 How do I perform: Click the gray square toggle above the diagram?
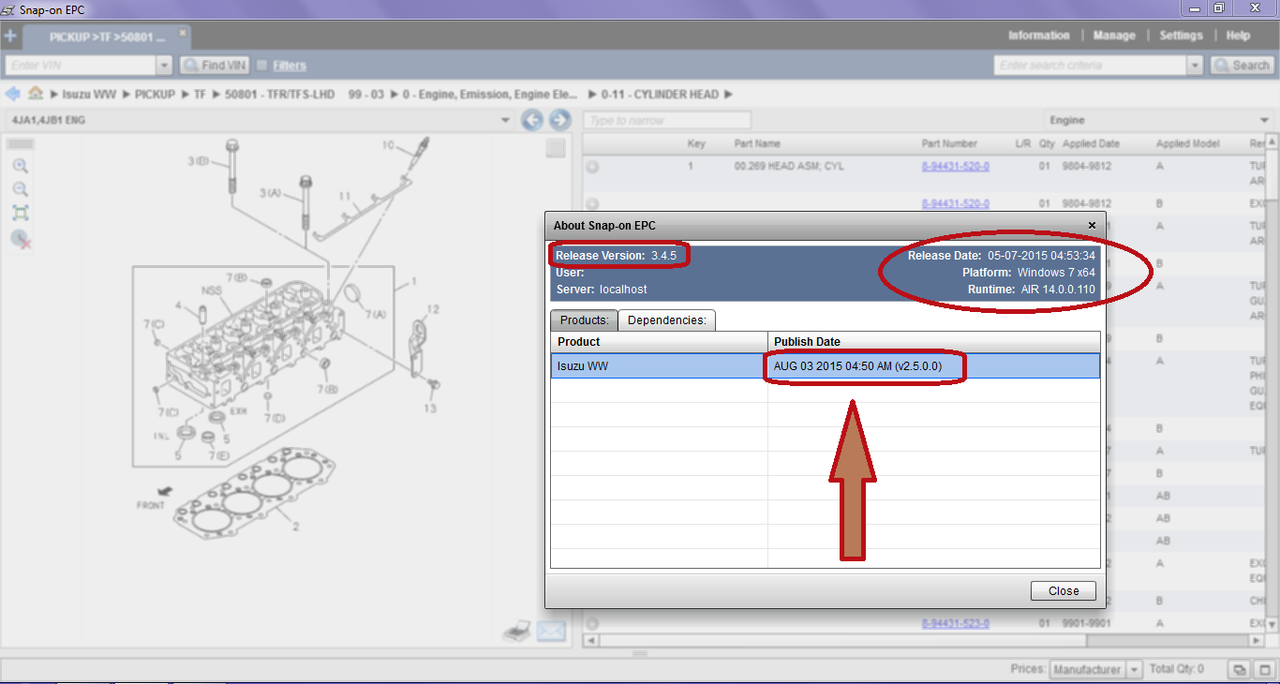click(556, 149)
